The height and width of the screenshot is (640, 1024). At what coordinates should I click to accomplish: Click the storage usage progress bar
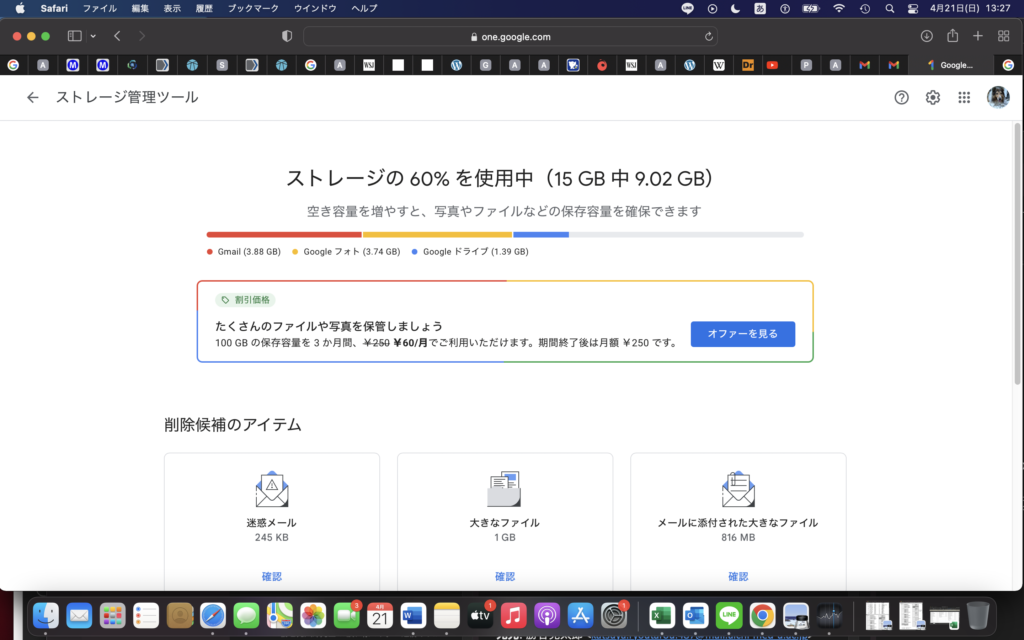click(x=505, y=234)
